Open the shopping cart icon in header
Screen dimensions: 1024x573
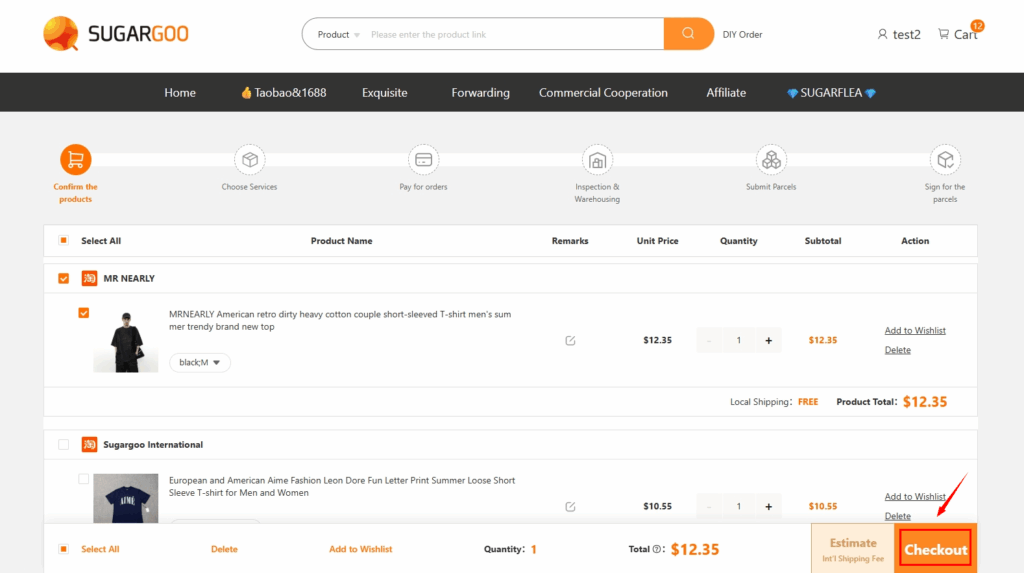943,33
